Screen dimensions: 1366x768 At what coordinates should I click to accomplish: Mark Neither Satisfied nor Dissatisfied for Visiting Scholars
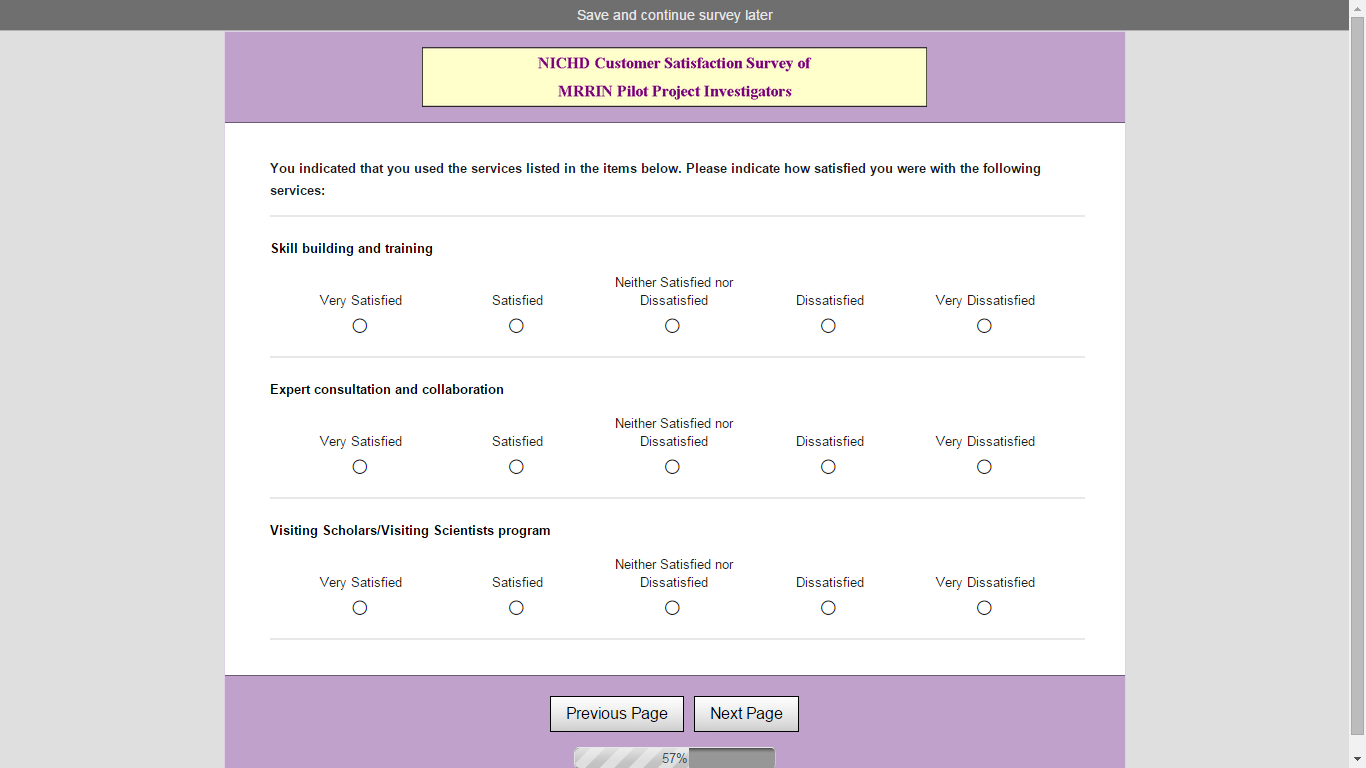tap(672, 608)
